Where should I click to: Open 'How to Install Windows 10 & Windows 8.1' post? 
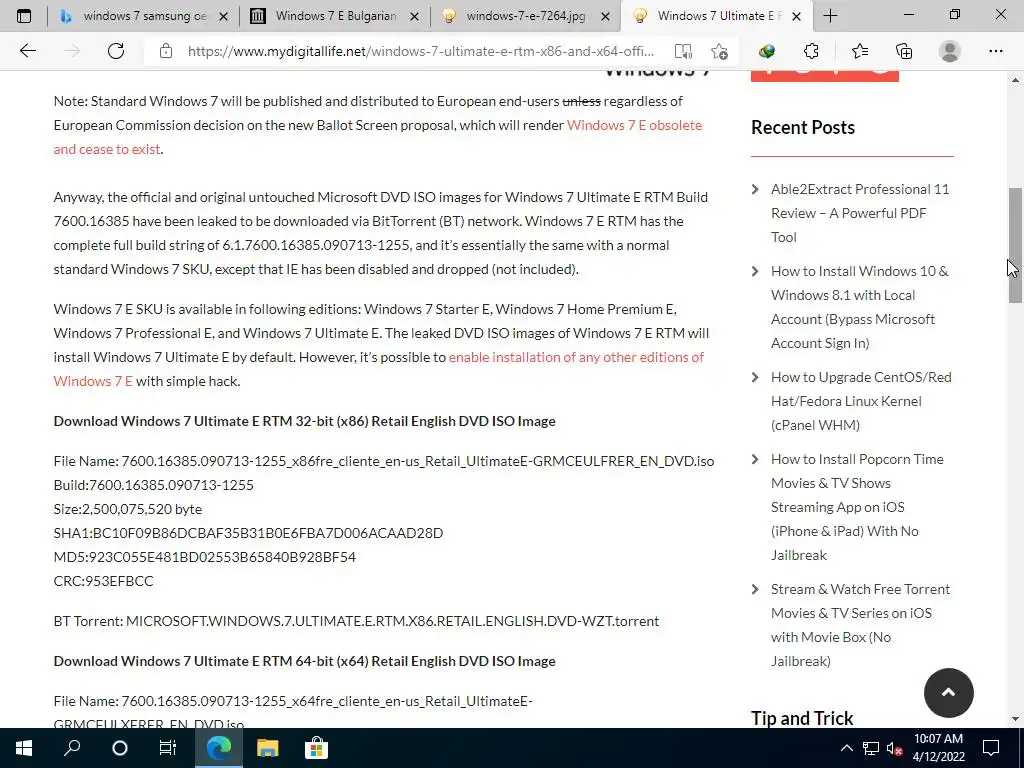pyautogui.click(x=859, y=307)
